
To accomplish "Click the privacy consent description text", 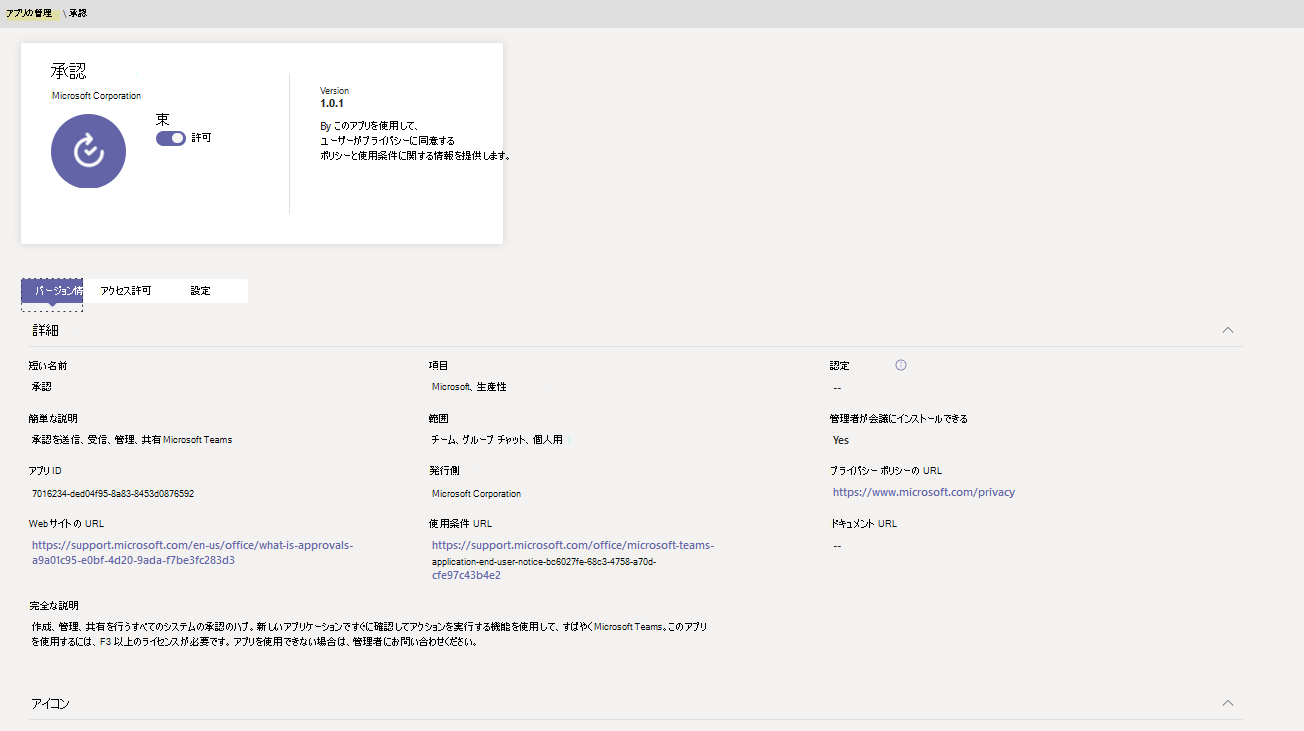I will pyautogui.click(x=415, y=140).
